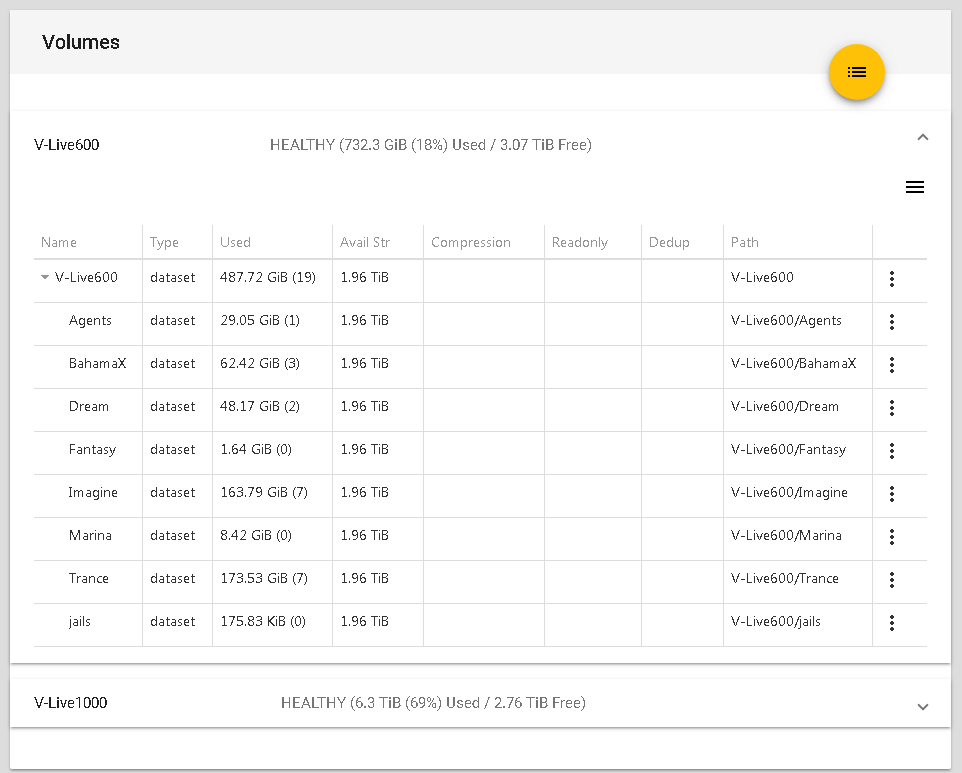Viewport: 962px width, 773px height.
Task: Open the three-dot menu for the jails dataset
Action: [892, 623]
